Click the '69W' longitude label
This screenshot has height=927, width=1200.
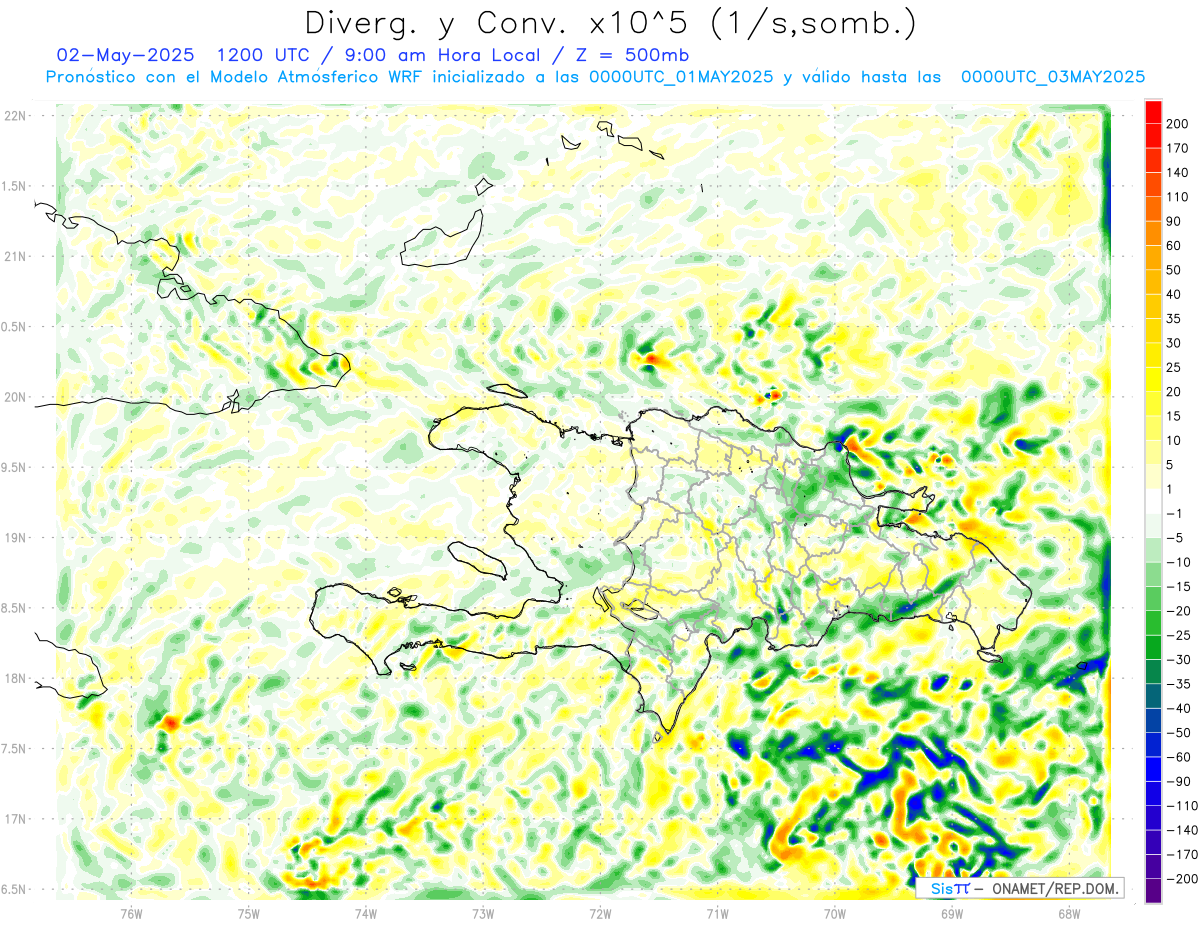point(951,912)
